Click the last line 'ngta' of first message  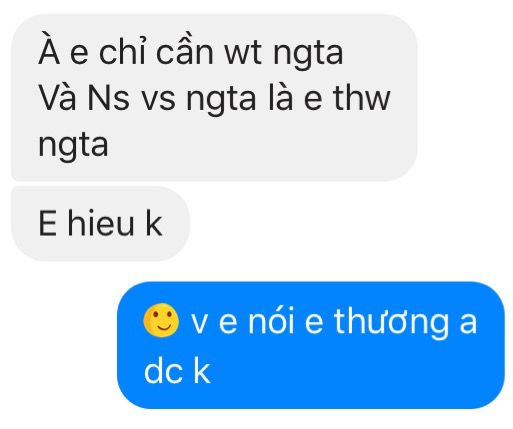(x=73, y=146)
